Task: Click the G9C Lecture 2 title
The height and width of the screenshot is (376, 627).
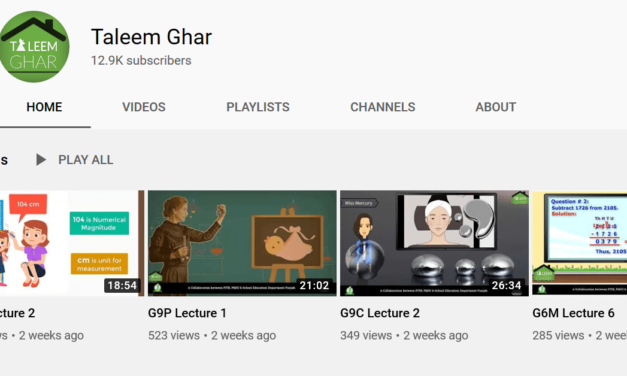Action: click(380, 313)
